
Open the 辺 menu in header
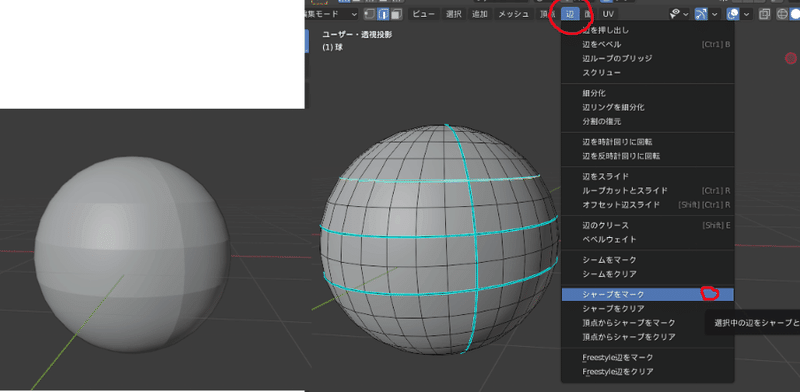(570, 14)
